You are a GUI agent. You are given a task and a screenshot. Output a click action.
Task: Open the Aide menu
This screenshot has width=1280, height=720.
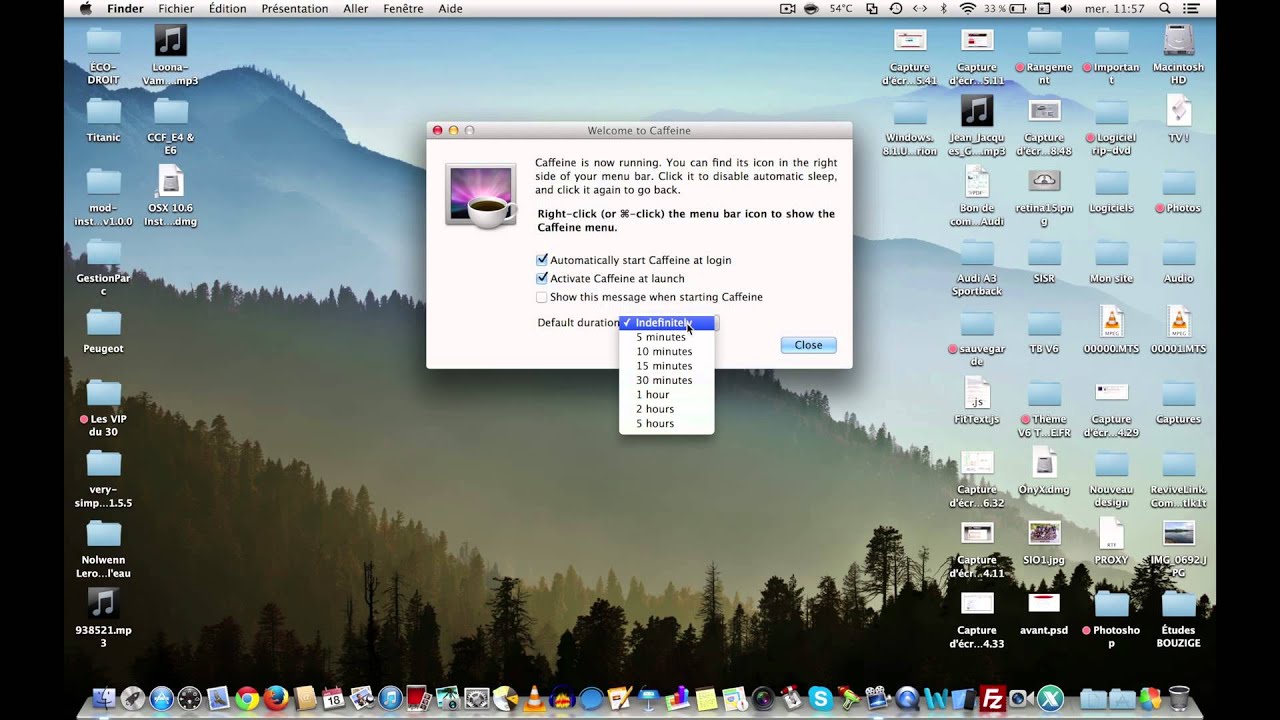point(451,8)
